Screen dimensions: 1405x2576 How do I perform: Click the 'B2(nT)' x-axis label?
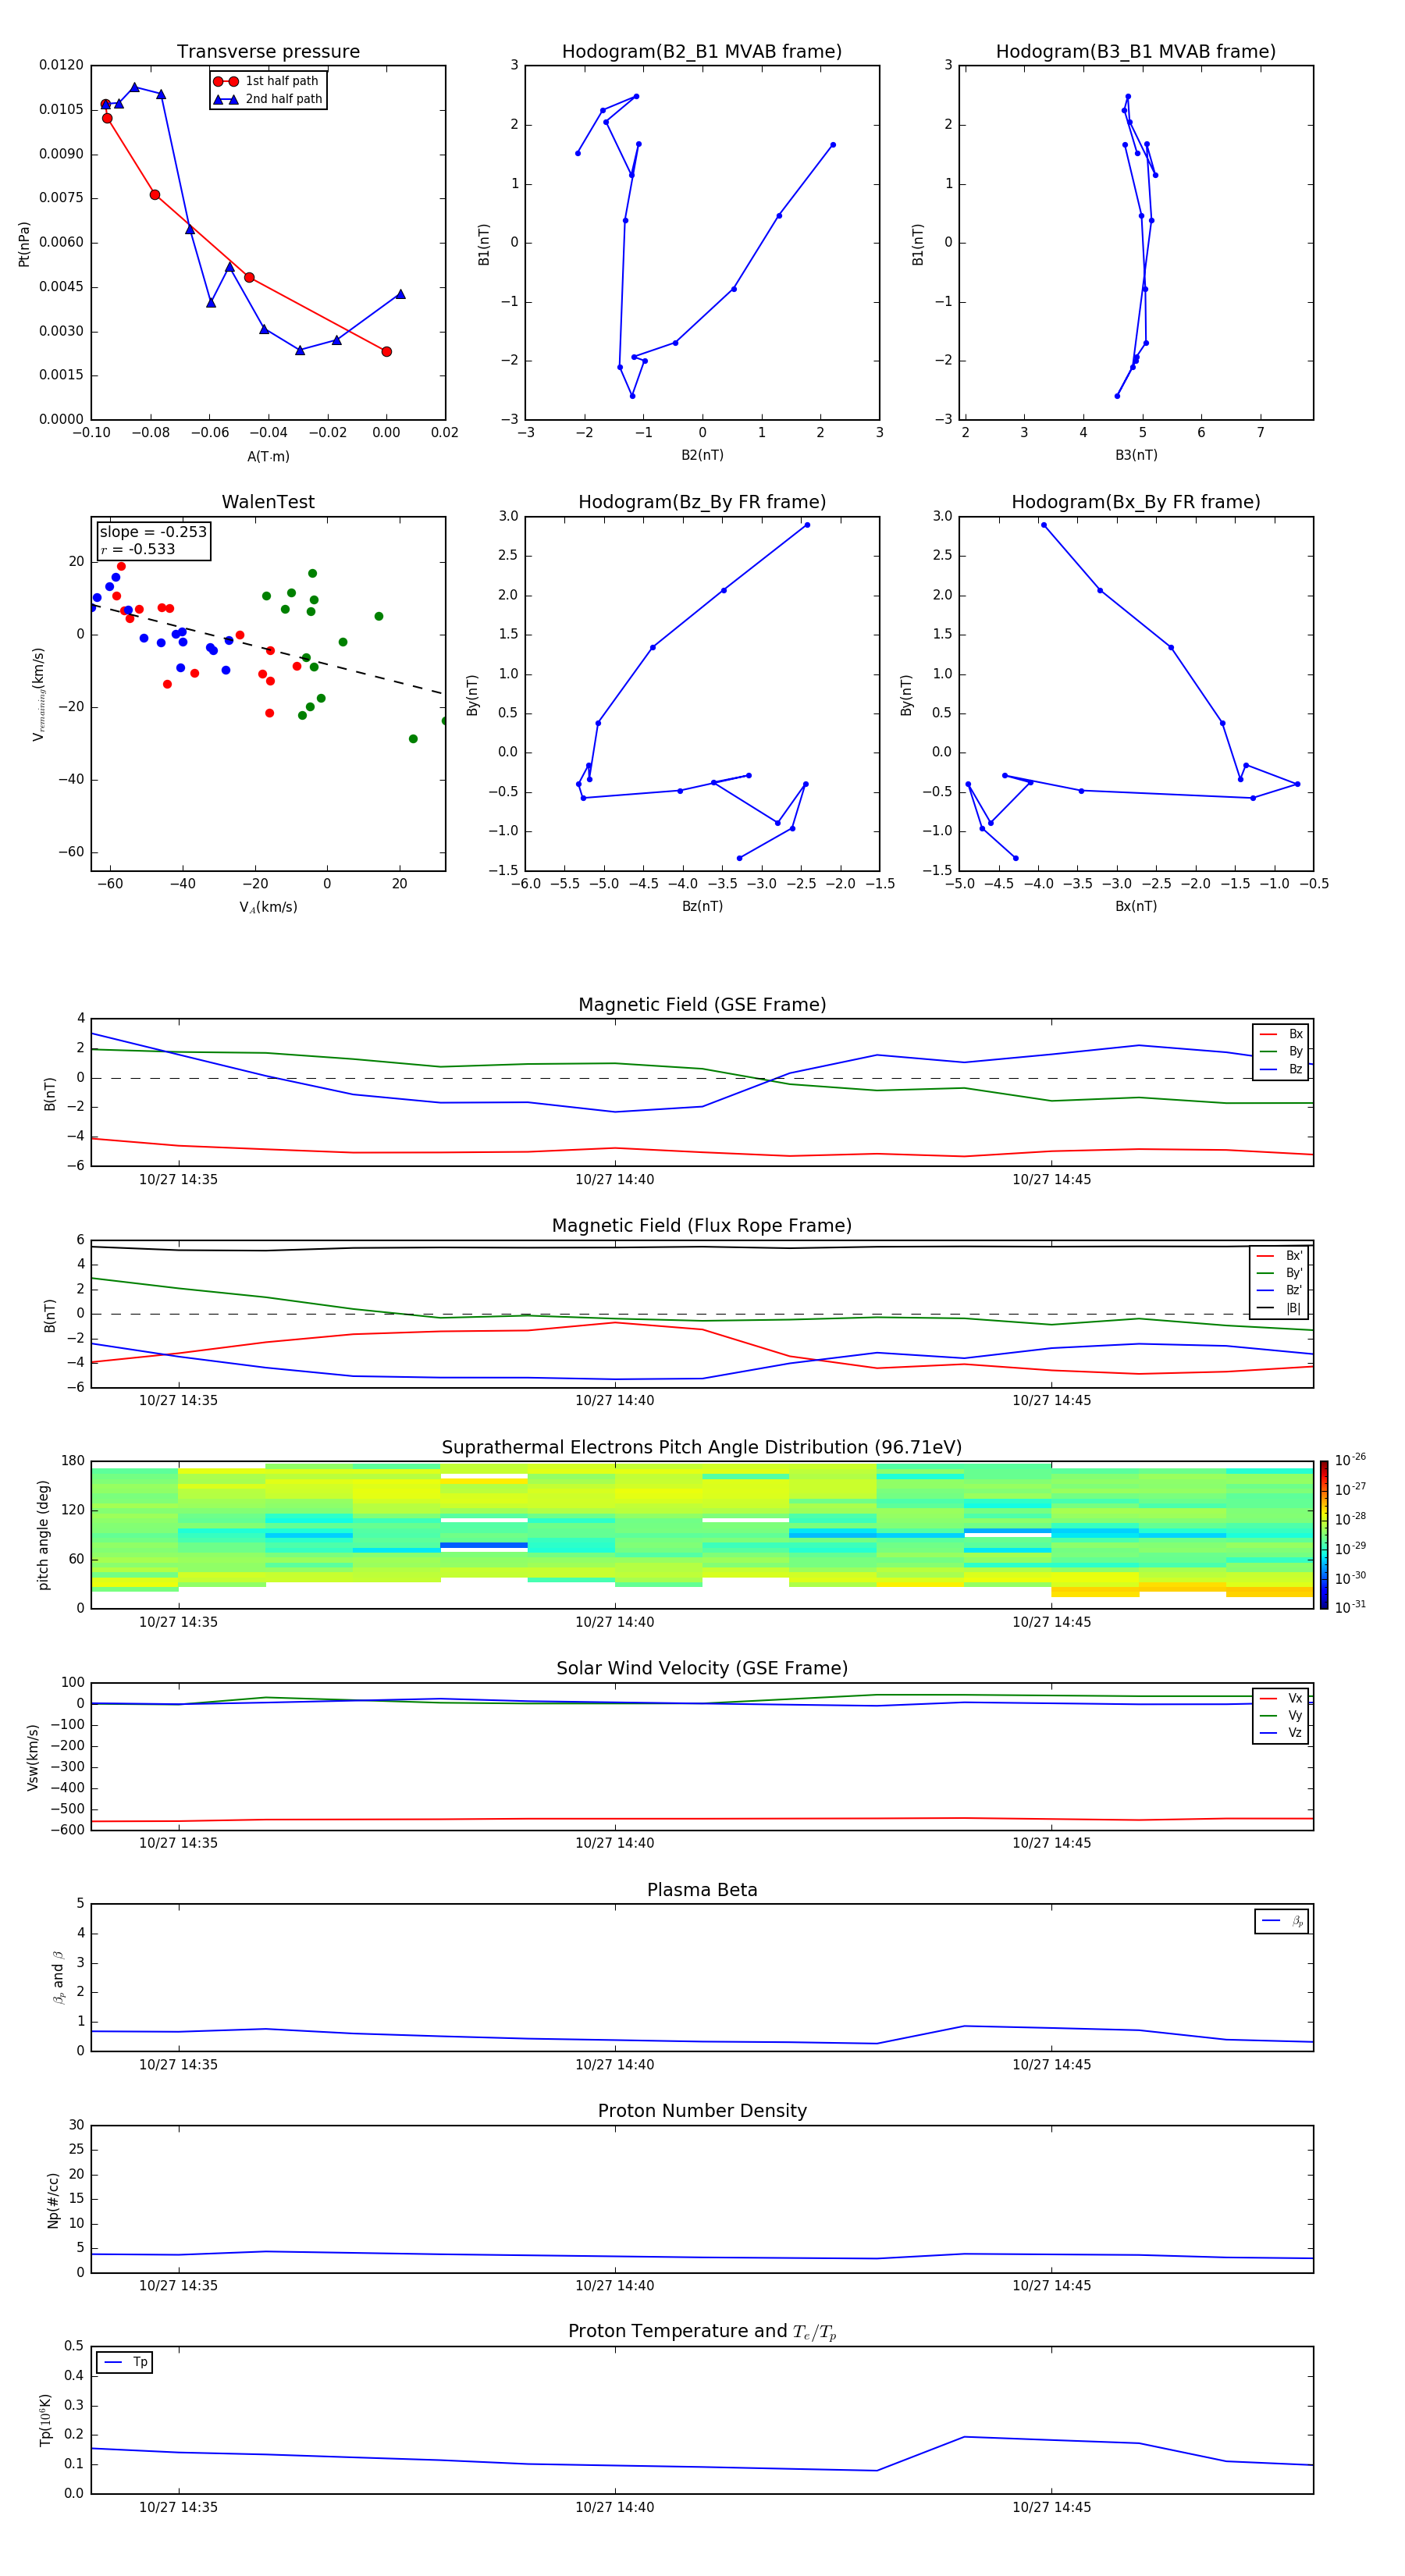click(x=702, y=455)
